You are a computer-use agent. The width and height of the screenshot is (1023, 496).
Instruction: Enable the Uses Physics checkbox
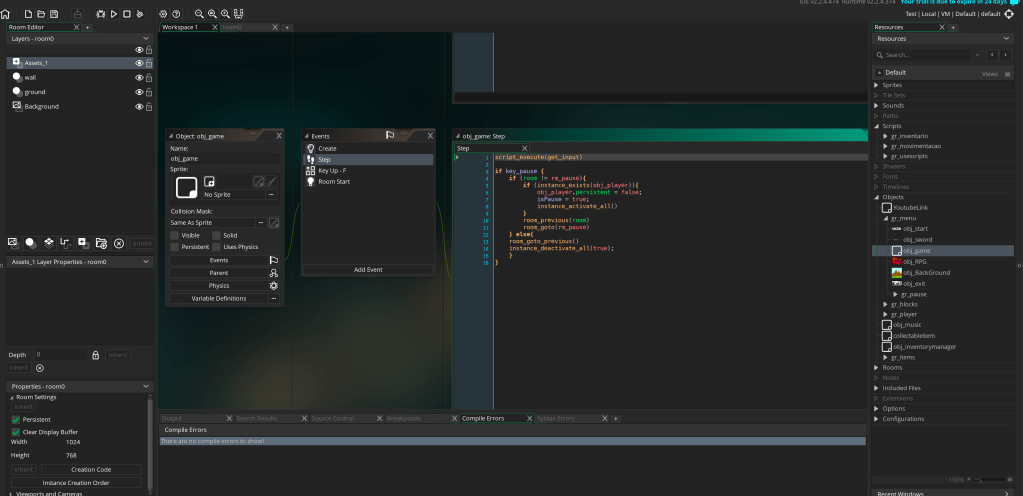216,246
